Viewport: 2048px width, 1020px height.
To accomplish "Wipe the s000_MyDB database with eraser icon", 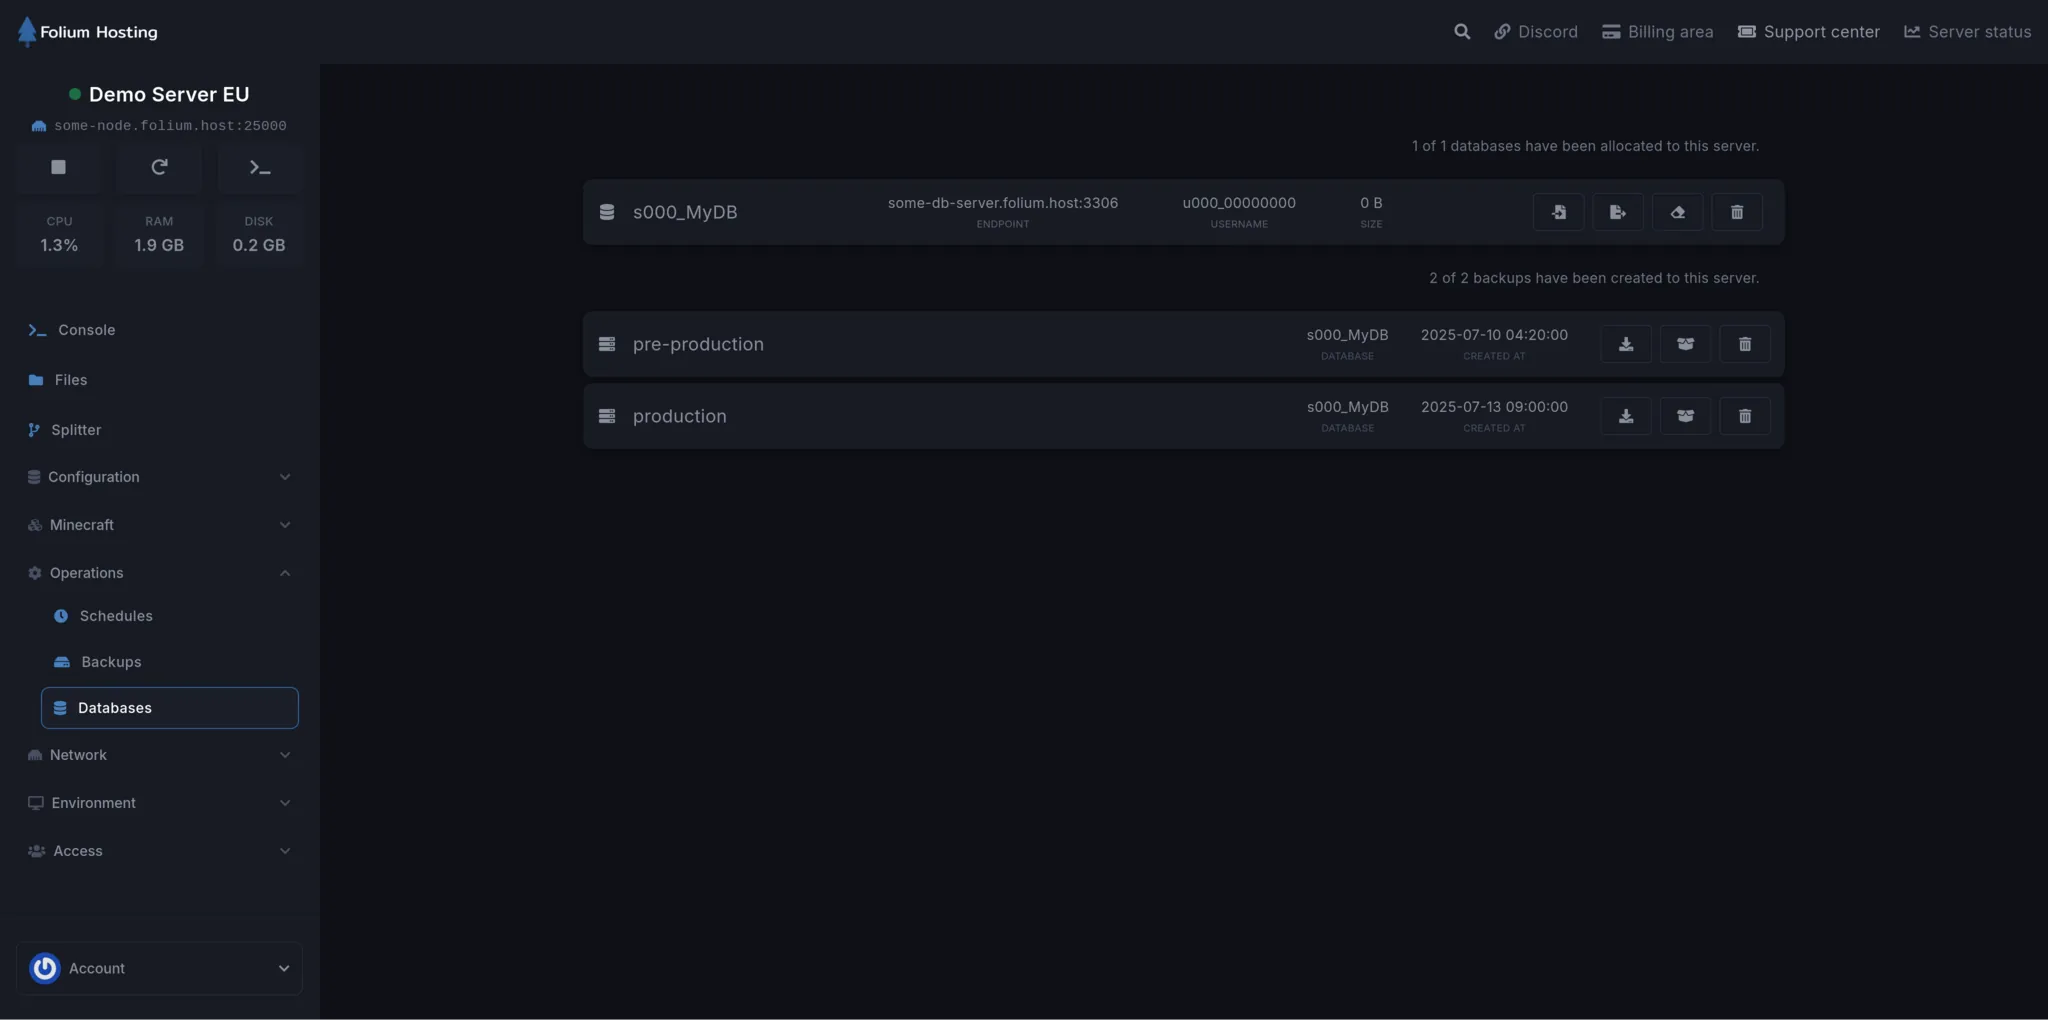I will tap(1677, 211).
